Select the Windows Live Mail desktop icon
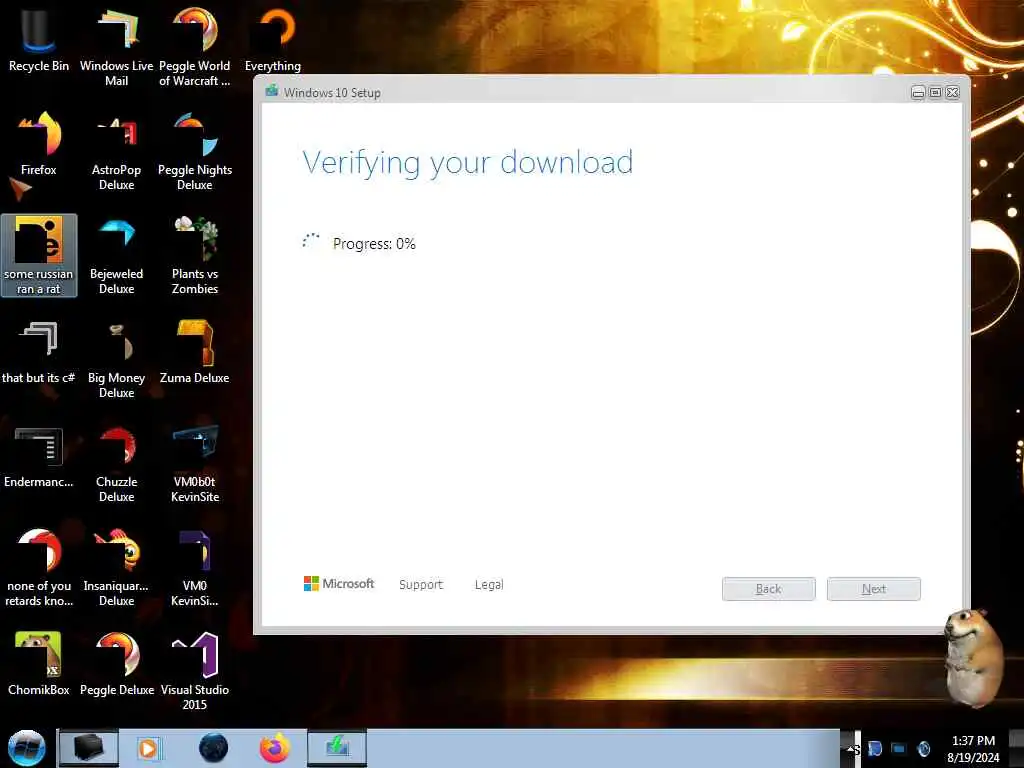This screenshot has width=1024, height=768. pyautogui.click(x=116, y=47)
